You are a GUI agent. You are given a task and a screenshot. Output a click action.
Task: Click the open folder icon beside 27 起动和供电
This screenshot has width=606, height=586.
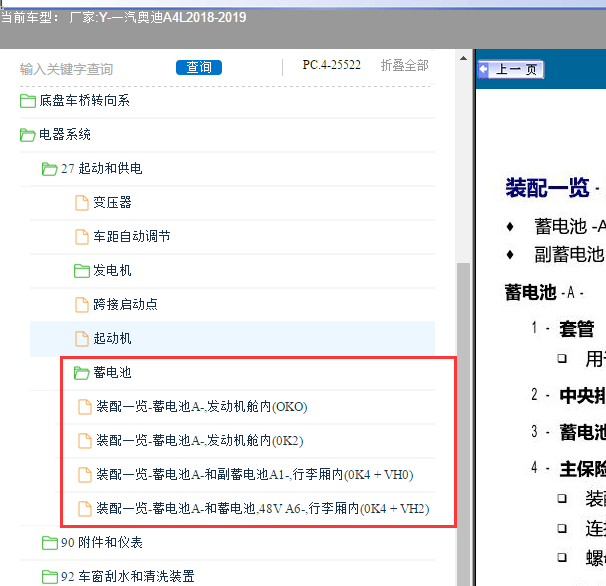(50, 169)
